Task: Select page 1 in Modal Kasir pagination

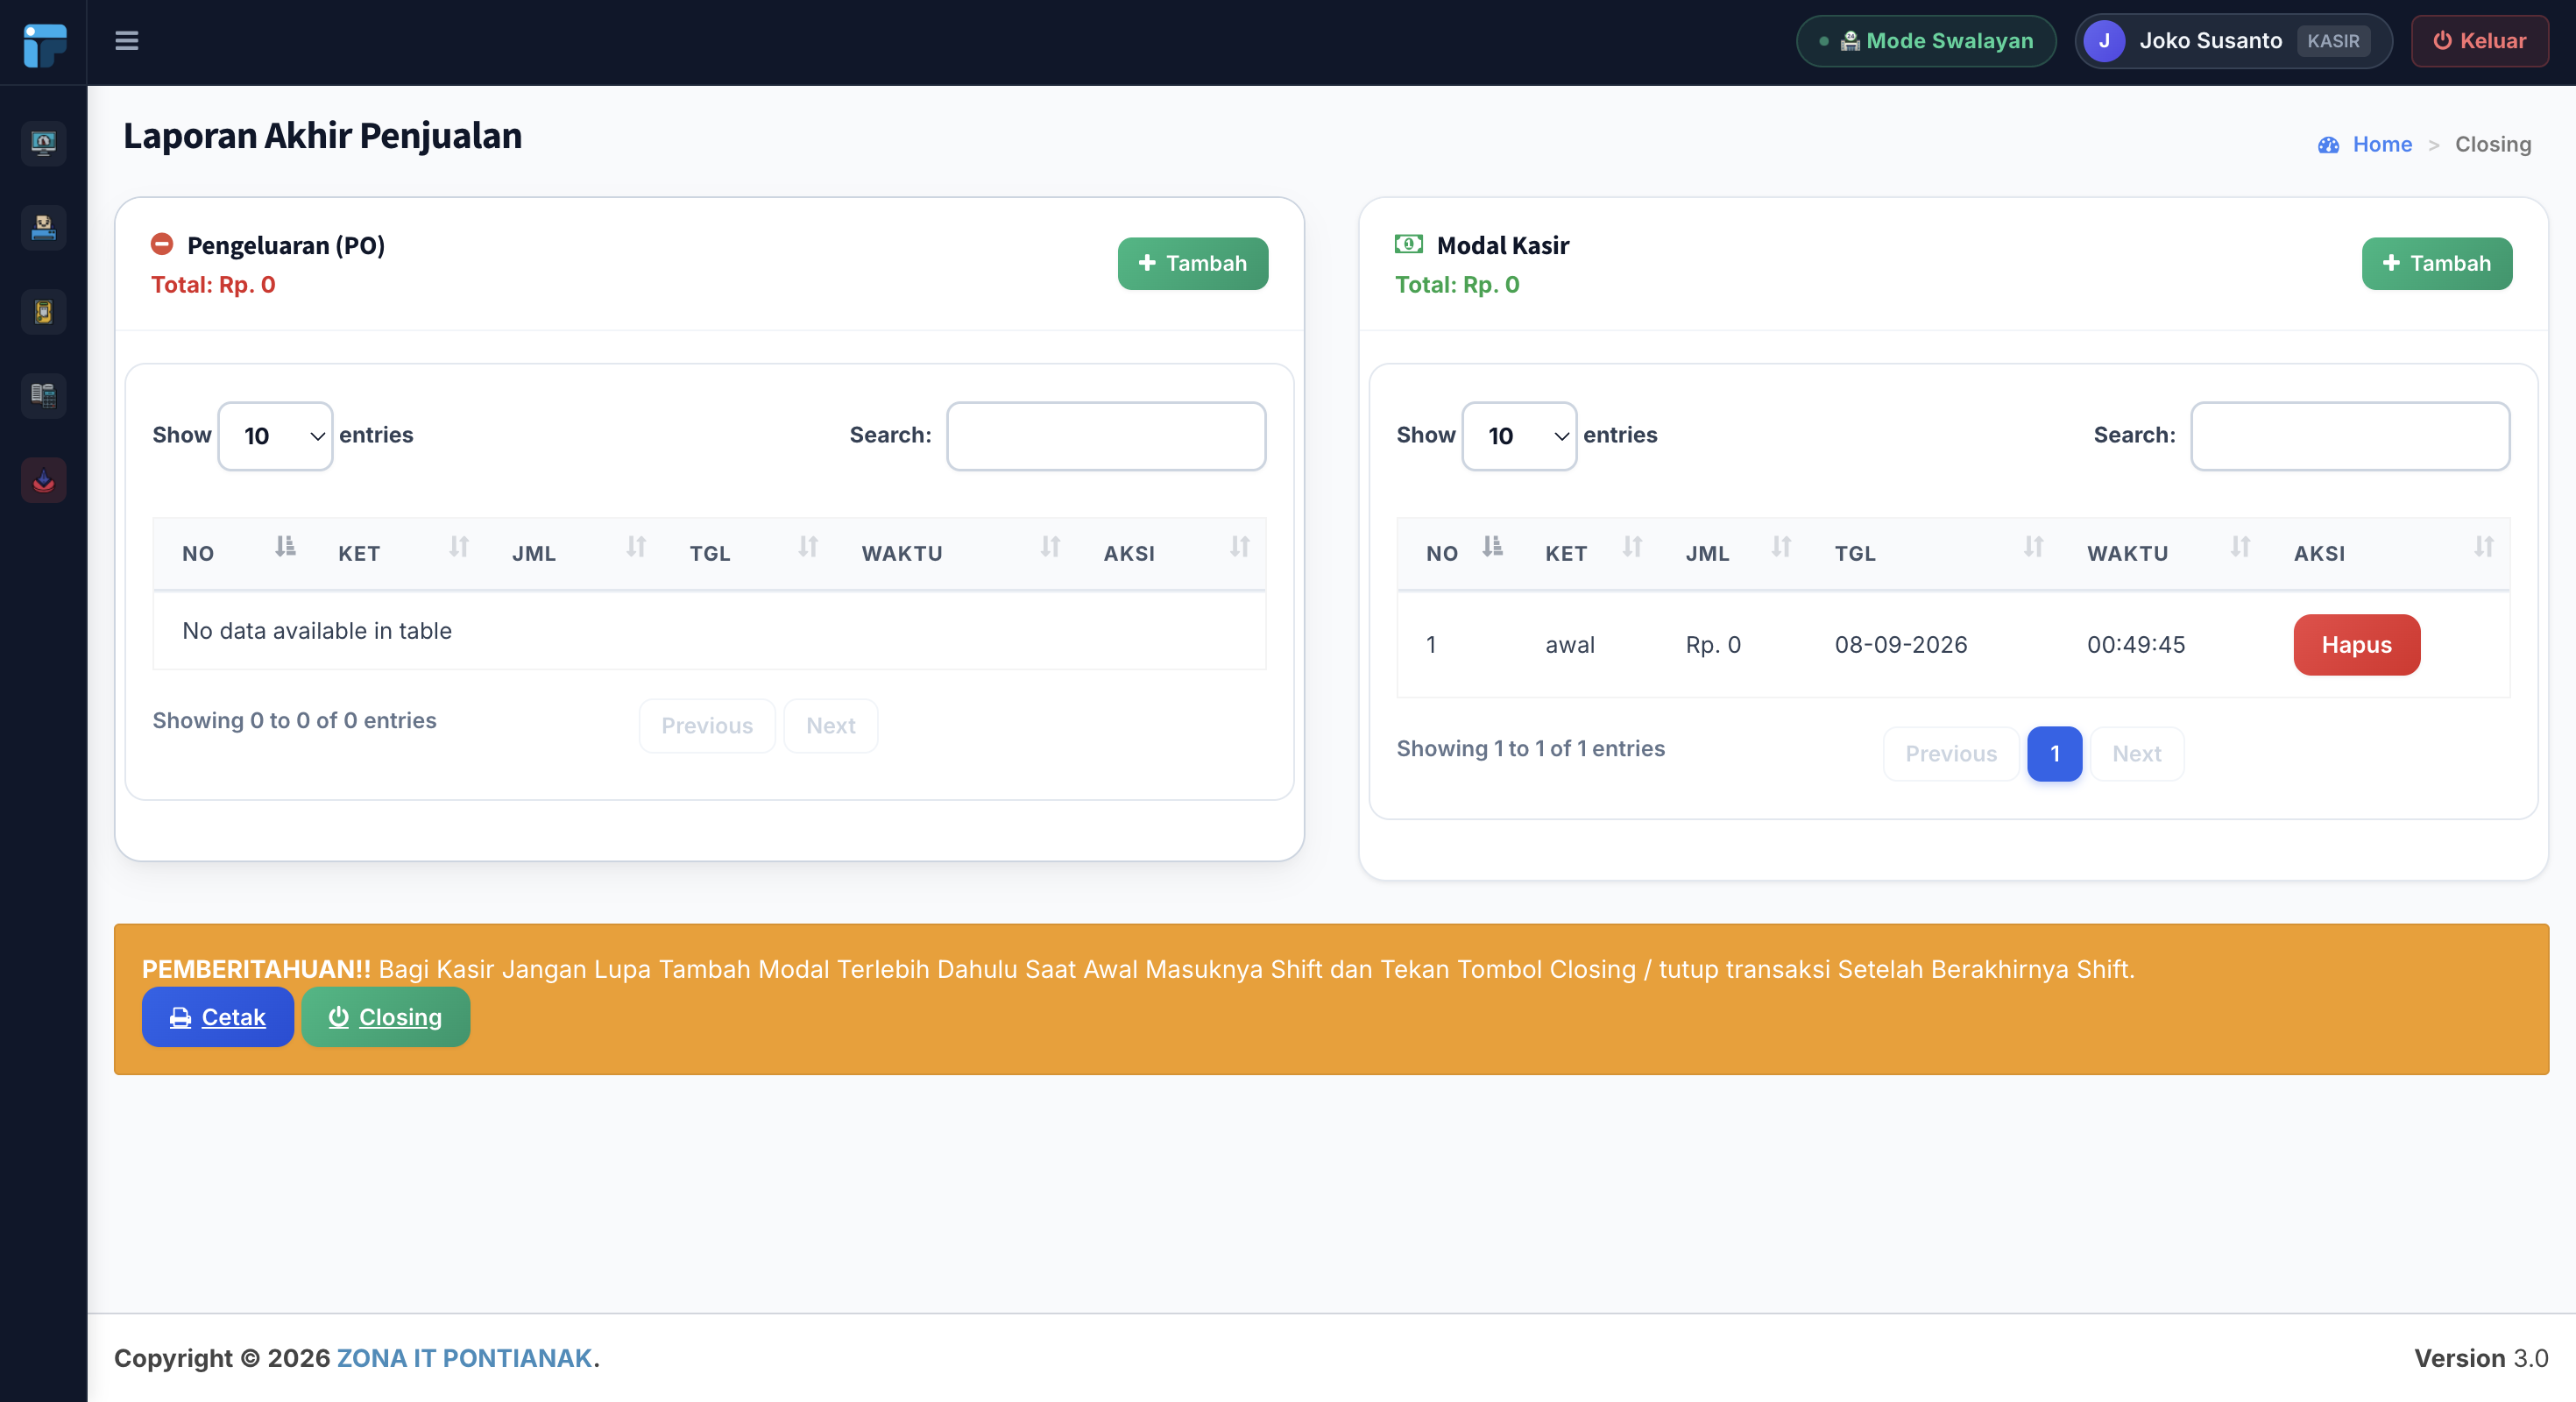Action: (x=2054, y=753)
